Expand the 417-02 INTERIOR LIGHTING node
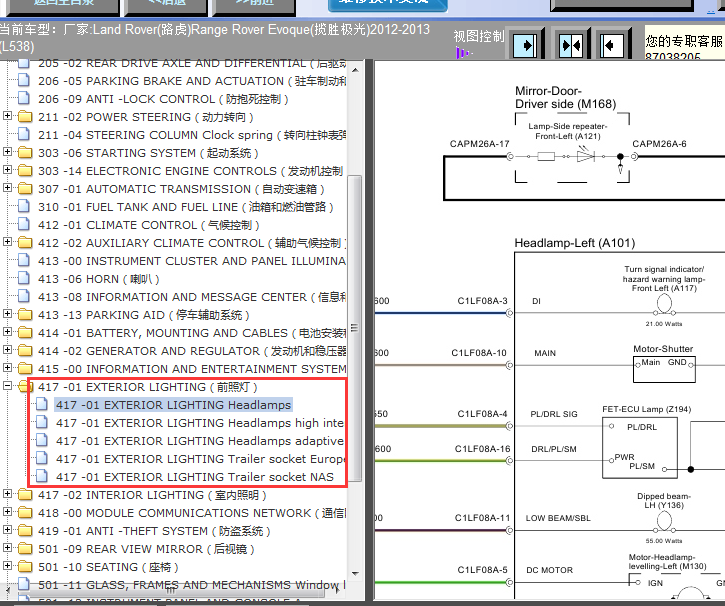The height and width of the screenshot is (606, 725). [7, 494]
